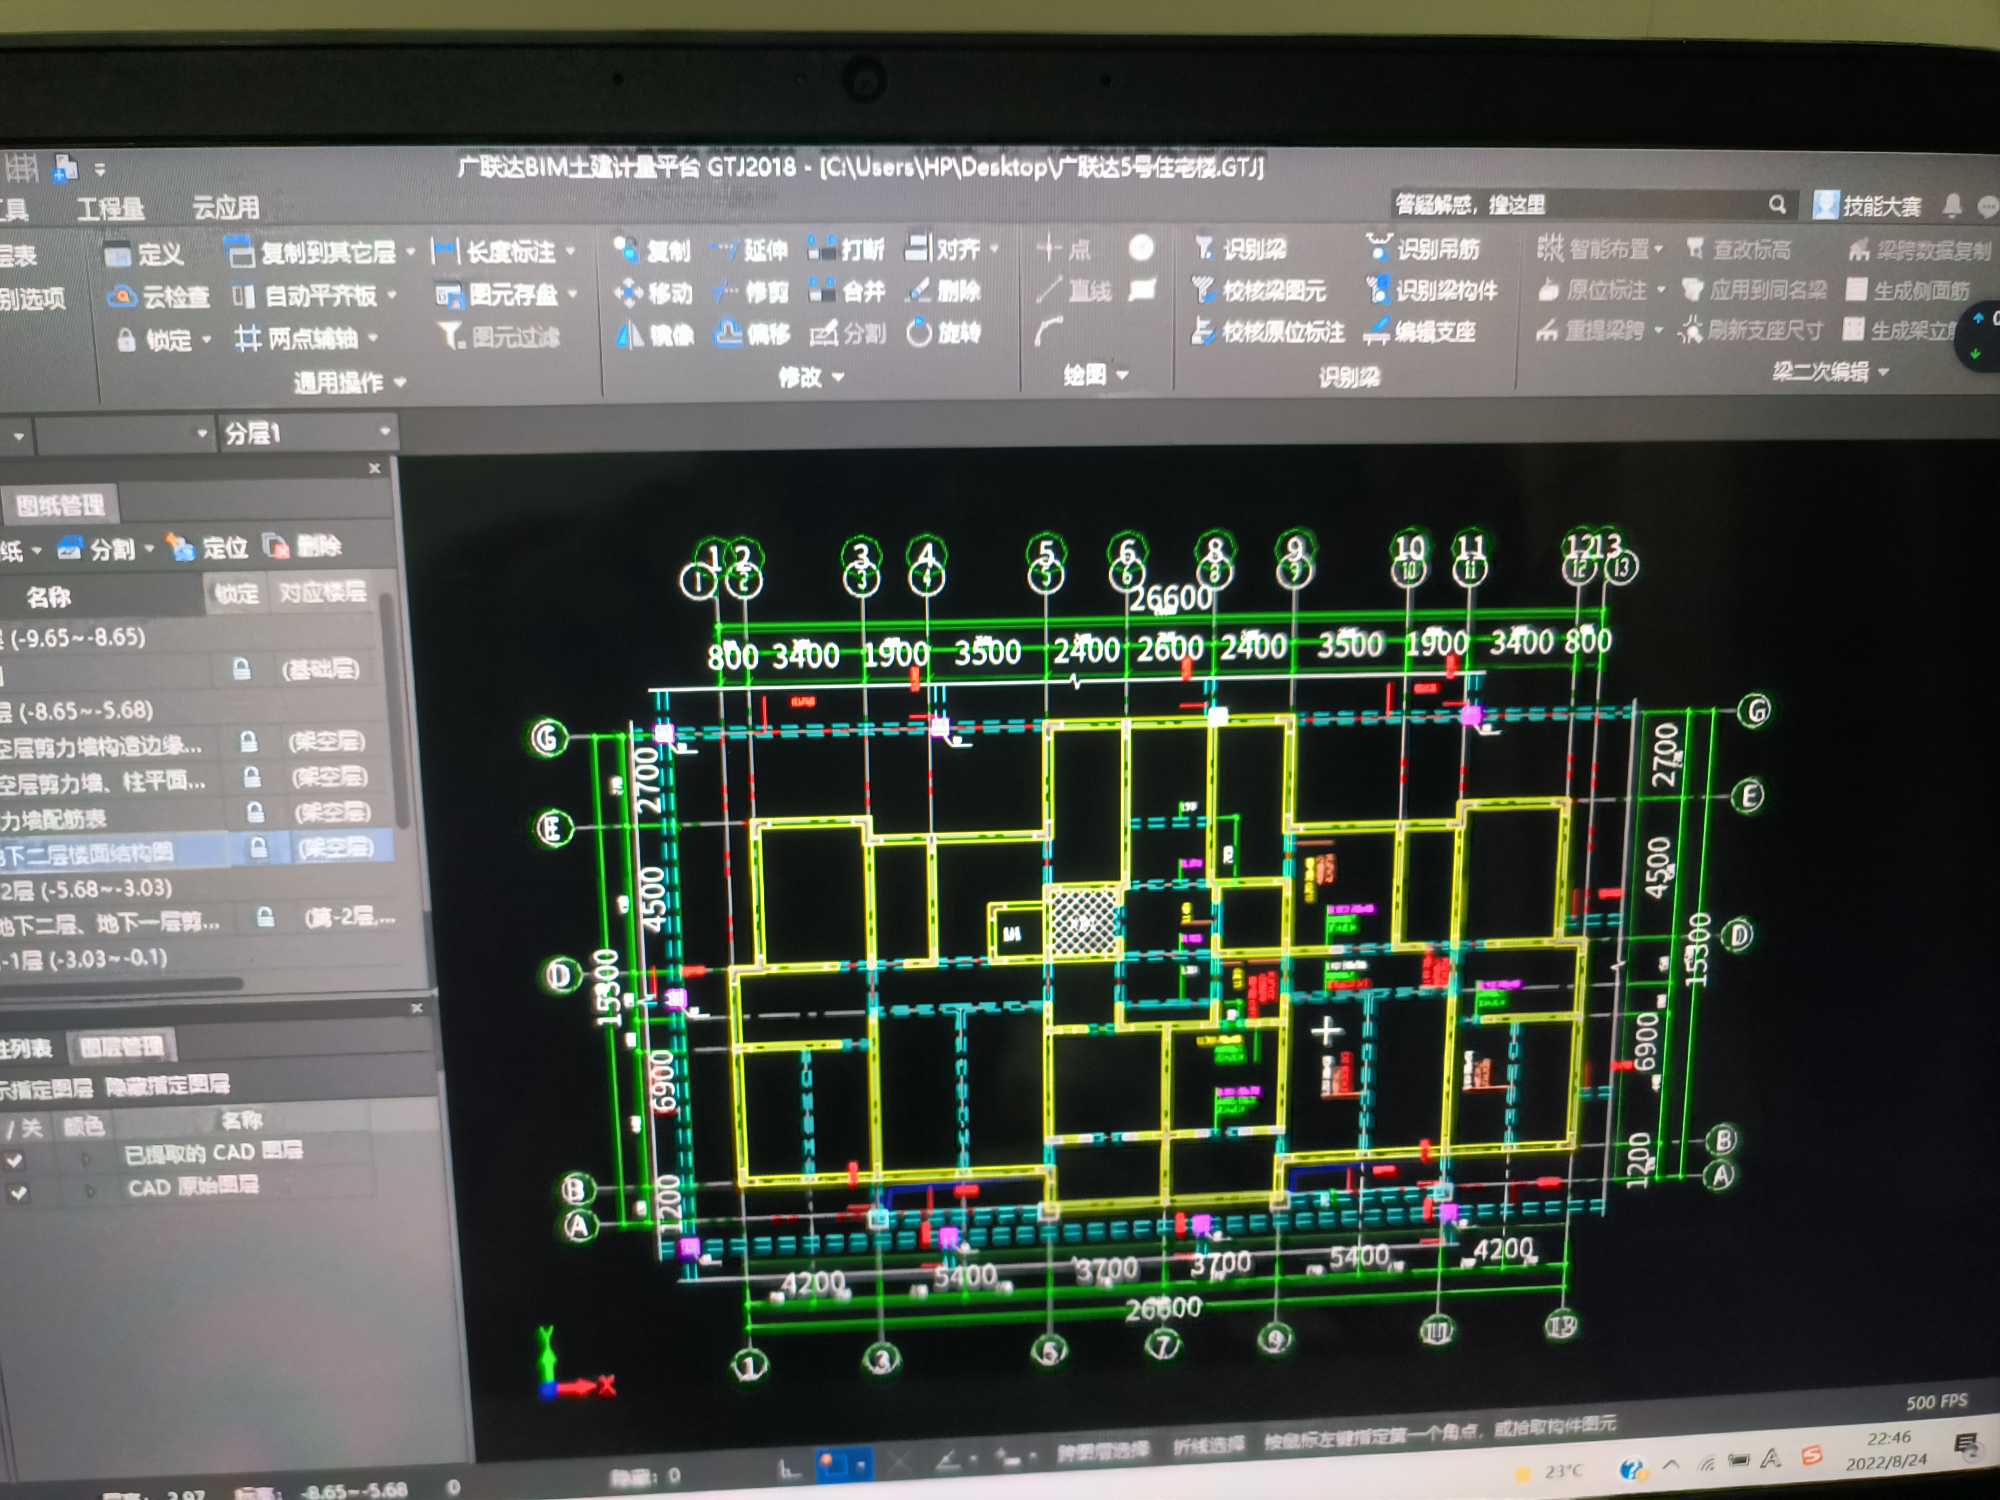Click the 识别梁 tool

click(1240, 249)
